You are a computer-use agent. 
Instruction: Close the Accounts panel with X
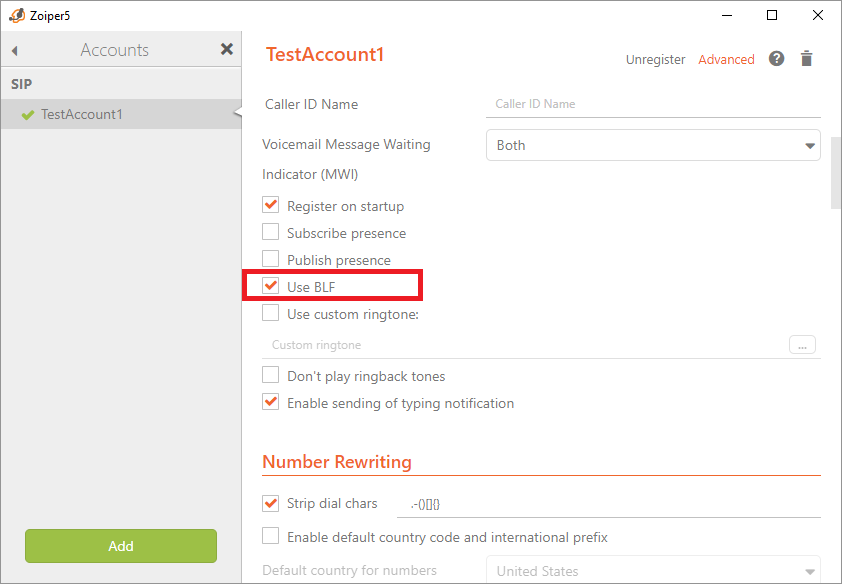pos(227,49)
